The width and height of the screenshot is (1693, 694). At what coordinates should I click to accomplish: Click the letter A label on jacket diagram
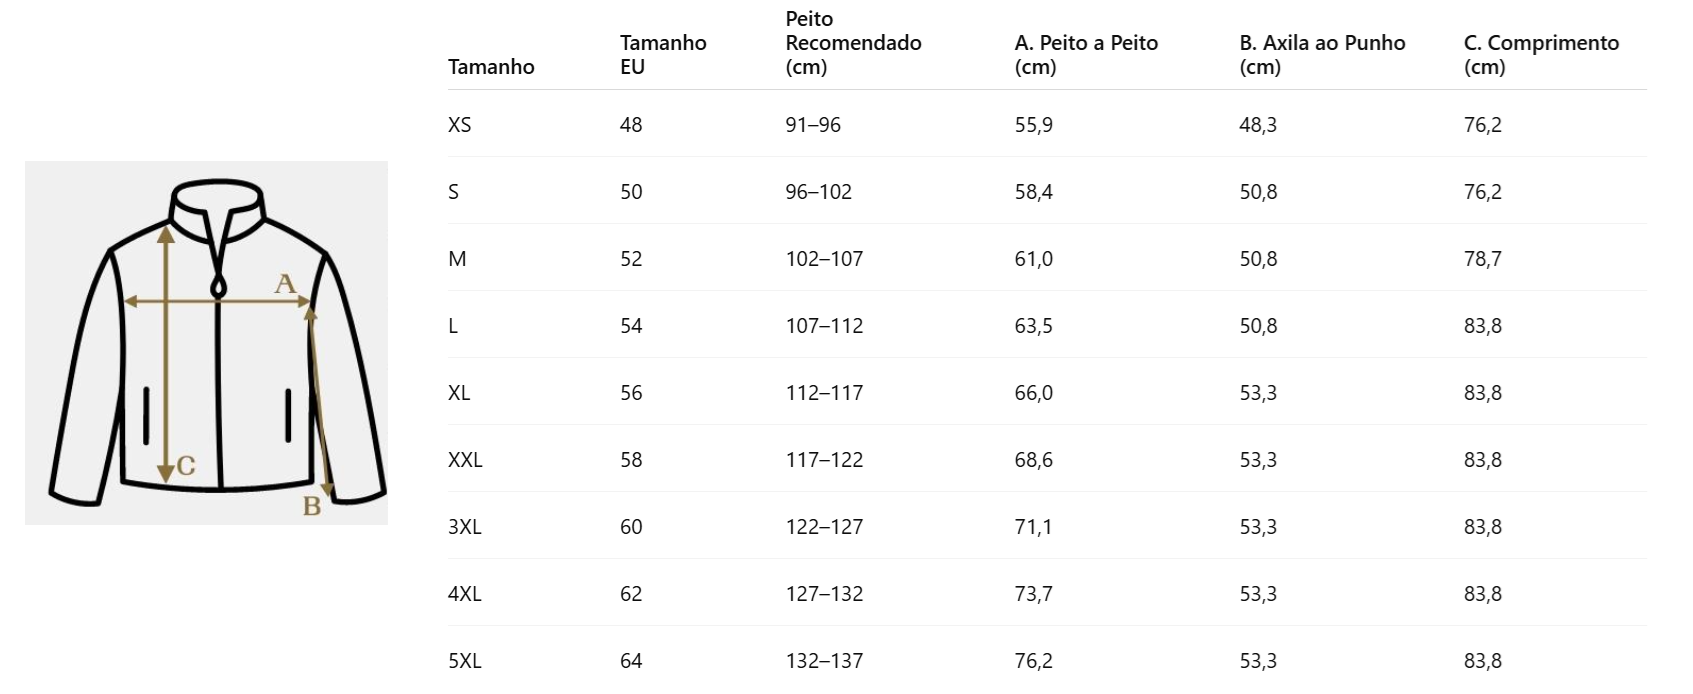(x=286, y=284)
